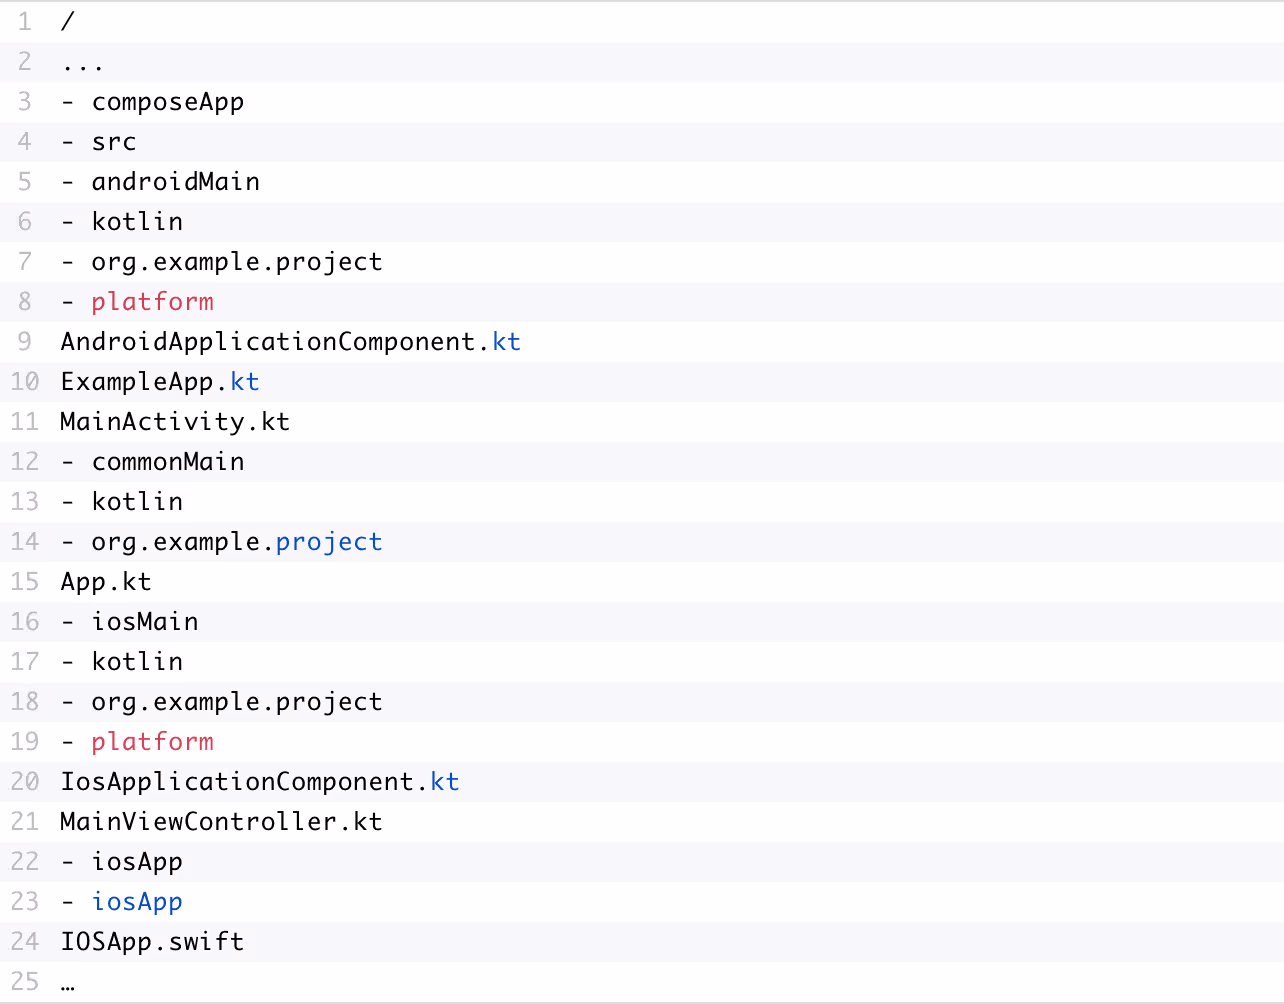Screen dimensions: 1284x1004
Task: Click line number 9 in gutter
Action: coord(25,341)
